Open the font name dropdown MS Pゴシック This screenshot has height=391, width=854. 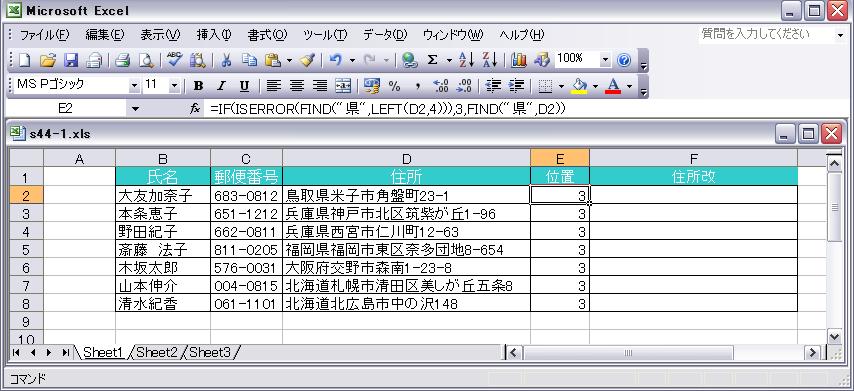pos(134,85)
